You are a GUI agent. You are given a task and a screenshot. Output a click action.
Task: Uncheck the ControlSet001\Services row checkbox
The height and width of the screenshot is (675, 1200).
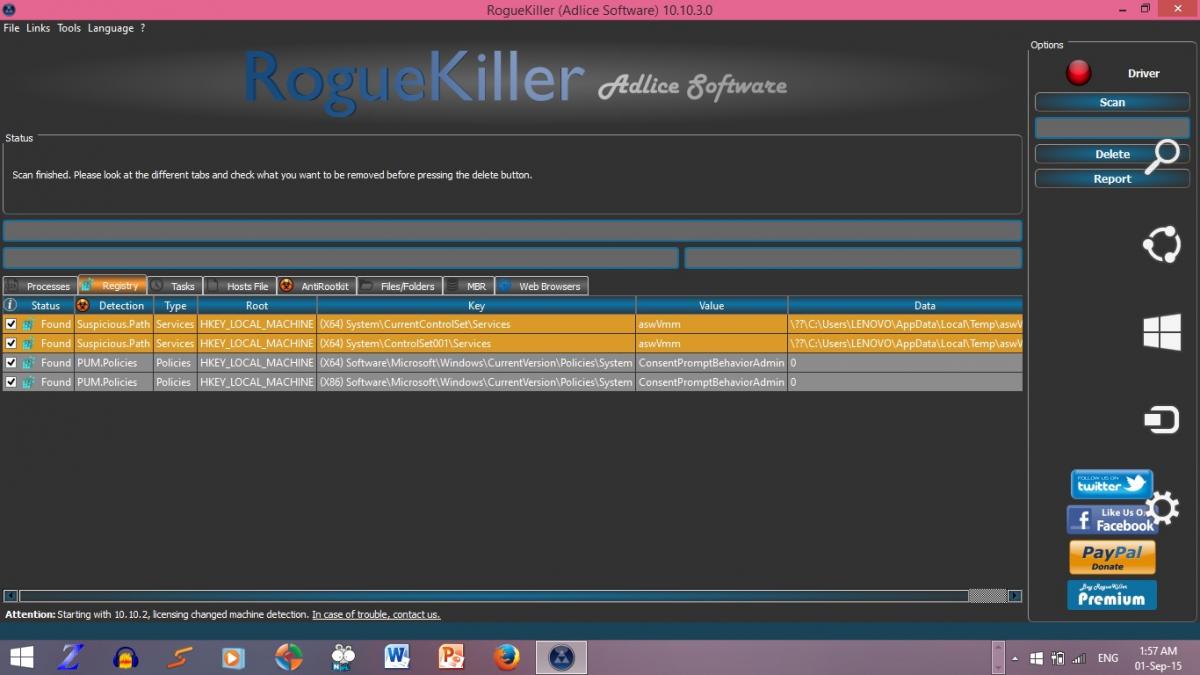[x=11, y=343]
